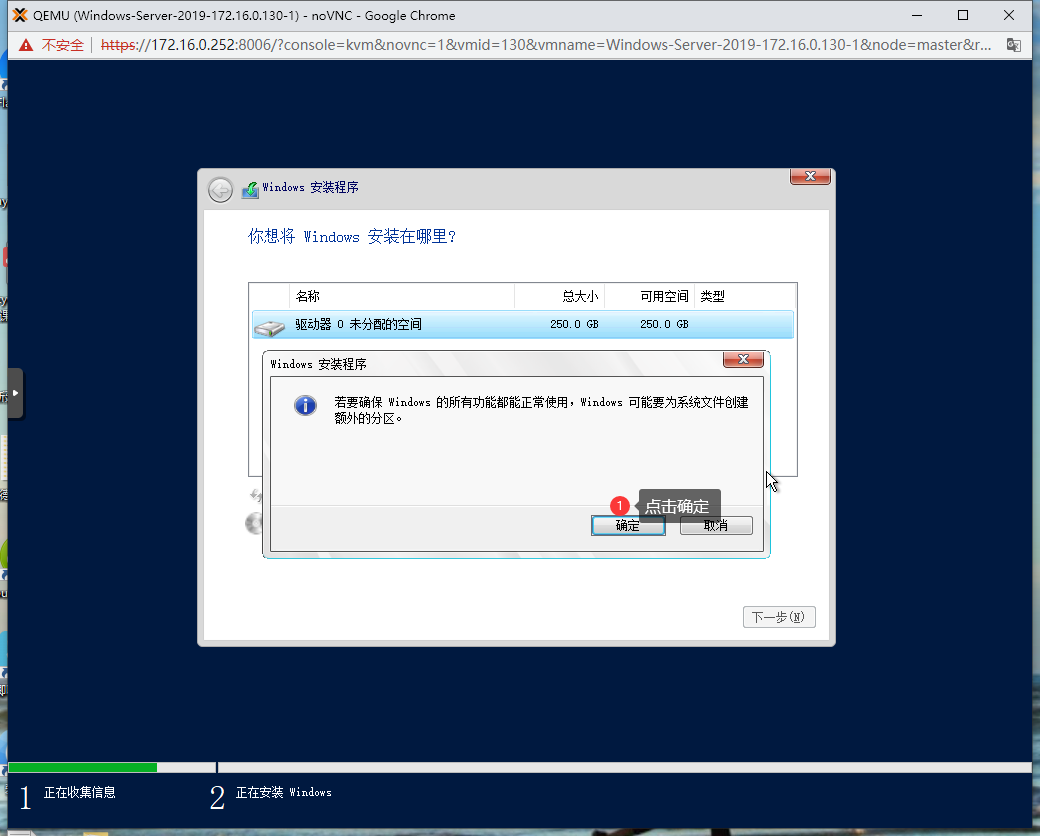Minimize the Chrome noVNC window
This screenshot has height=836, width=1040.
[x=917, y=15]
